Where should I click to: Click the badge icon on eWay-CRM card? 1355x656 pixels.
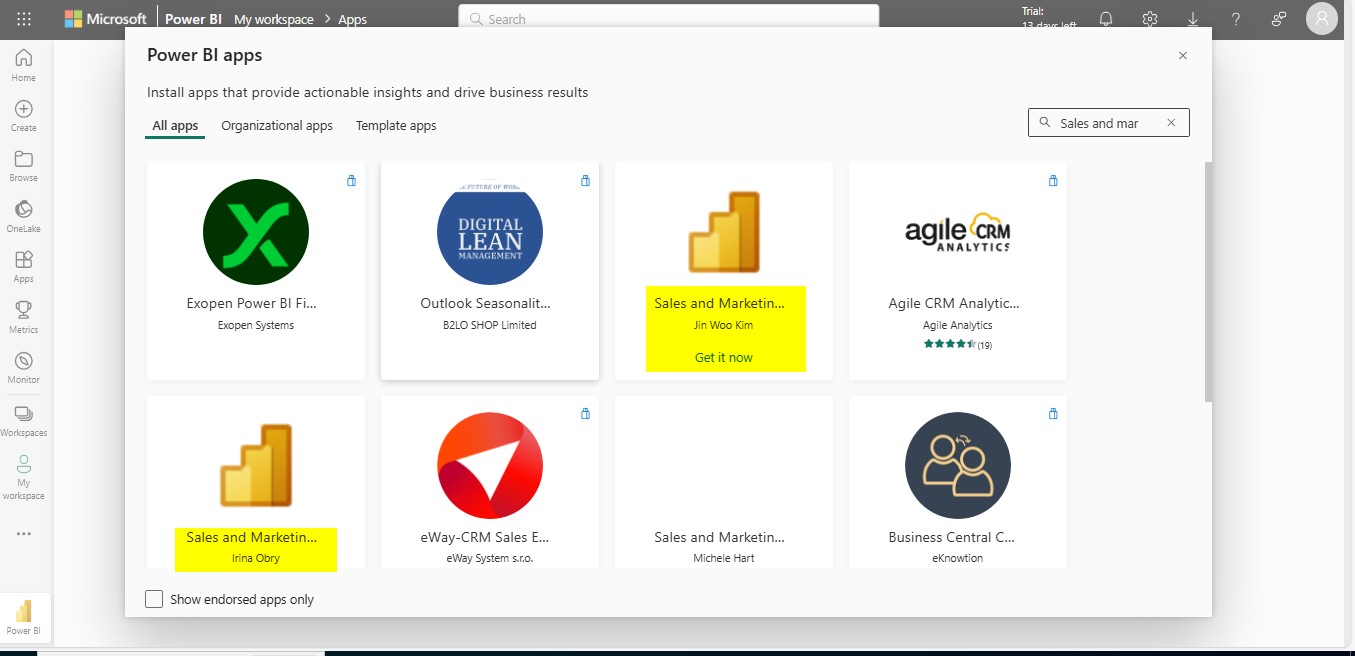pos(585,413)
